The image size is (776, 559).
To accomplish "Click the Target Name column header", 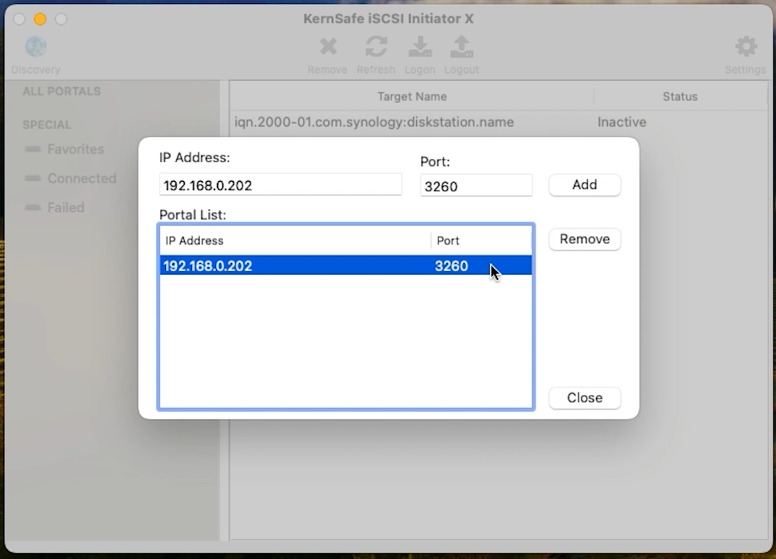I will pos(412,96).
